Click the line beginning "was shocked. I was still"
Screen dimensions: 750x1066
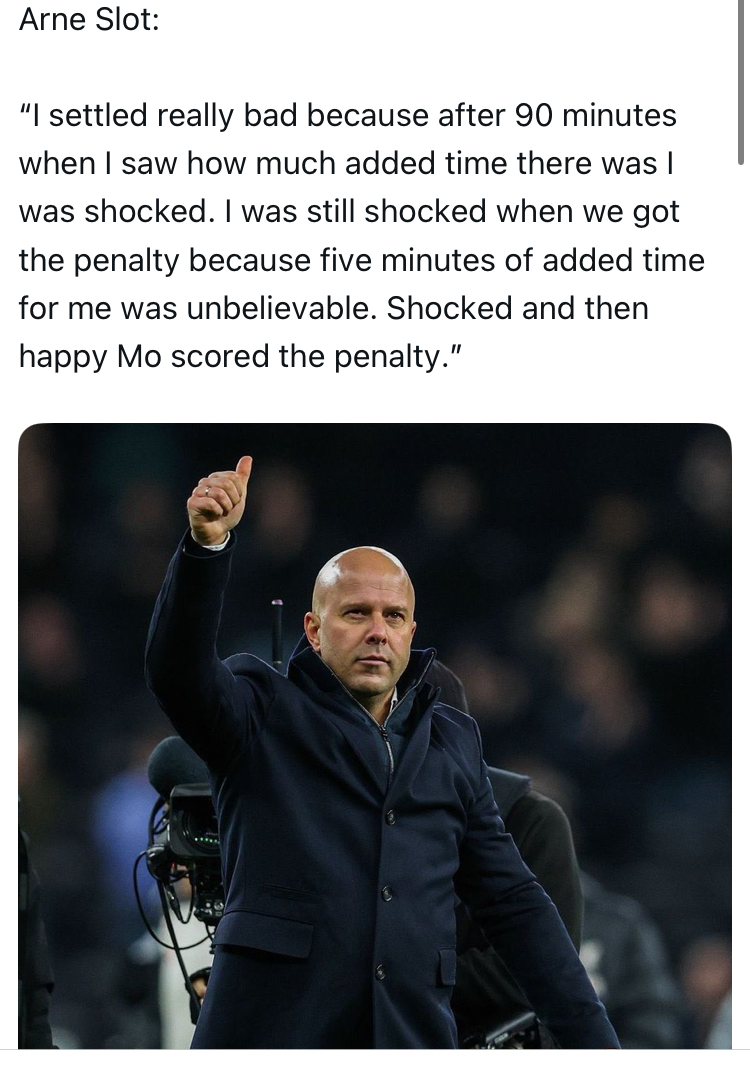click(x=349, y=212)
